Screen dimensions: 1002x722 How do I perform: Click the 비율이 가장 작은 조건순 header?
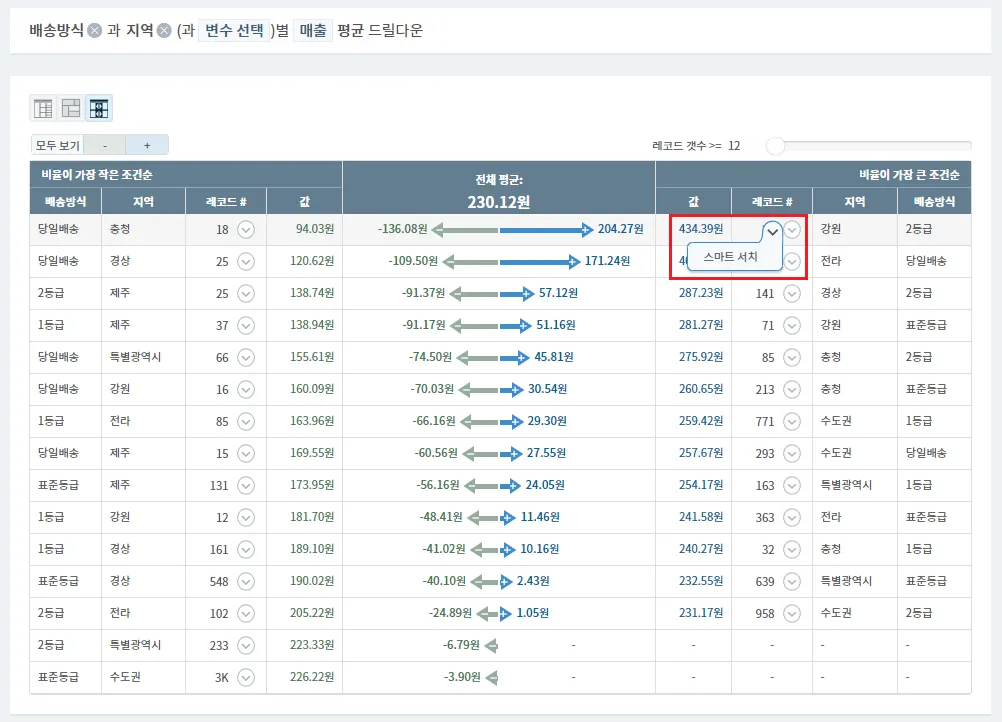pyautogui.click(x=97, y=174)
